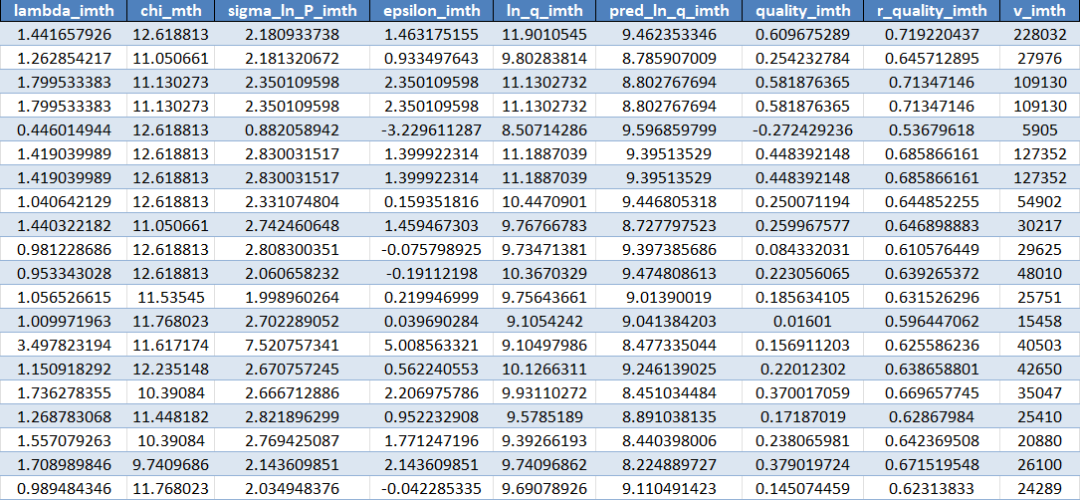
Task: Select lambda cell 0.989484346
Action: [63, 486]
